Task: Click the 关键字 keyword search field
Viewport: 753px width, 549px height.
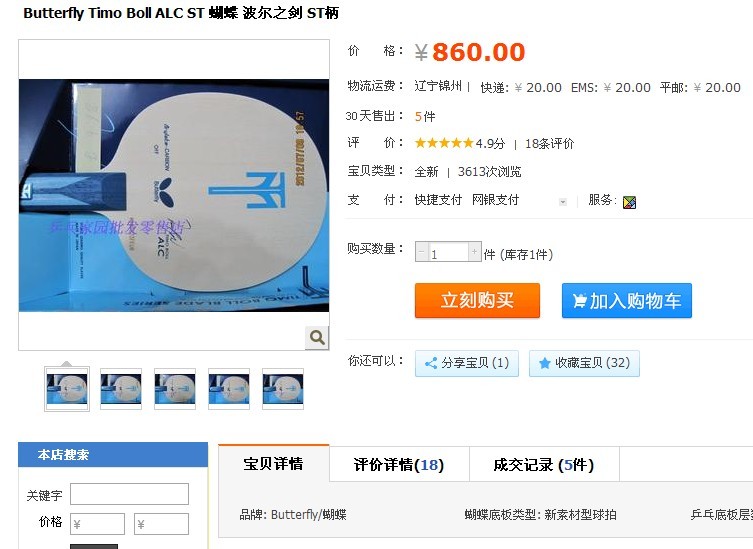Action: tap(129, 494)
